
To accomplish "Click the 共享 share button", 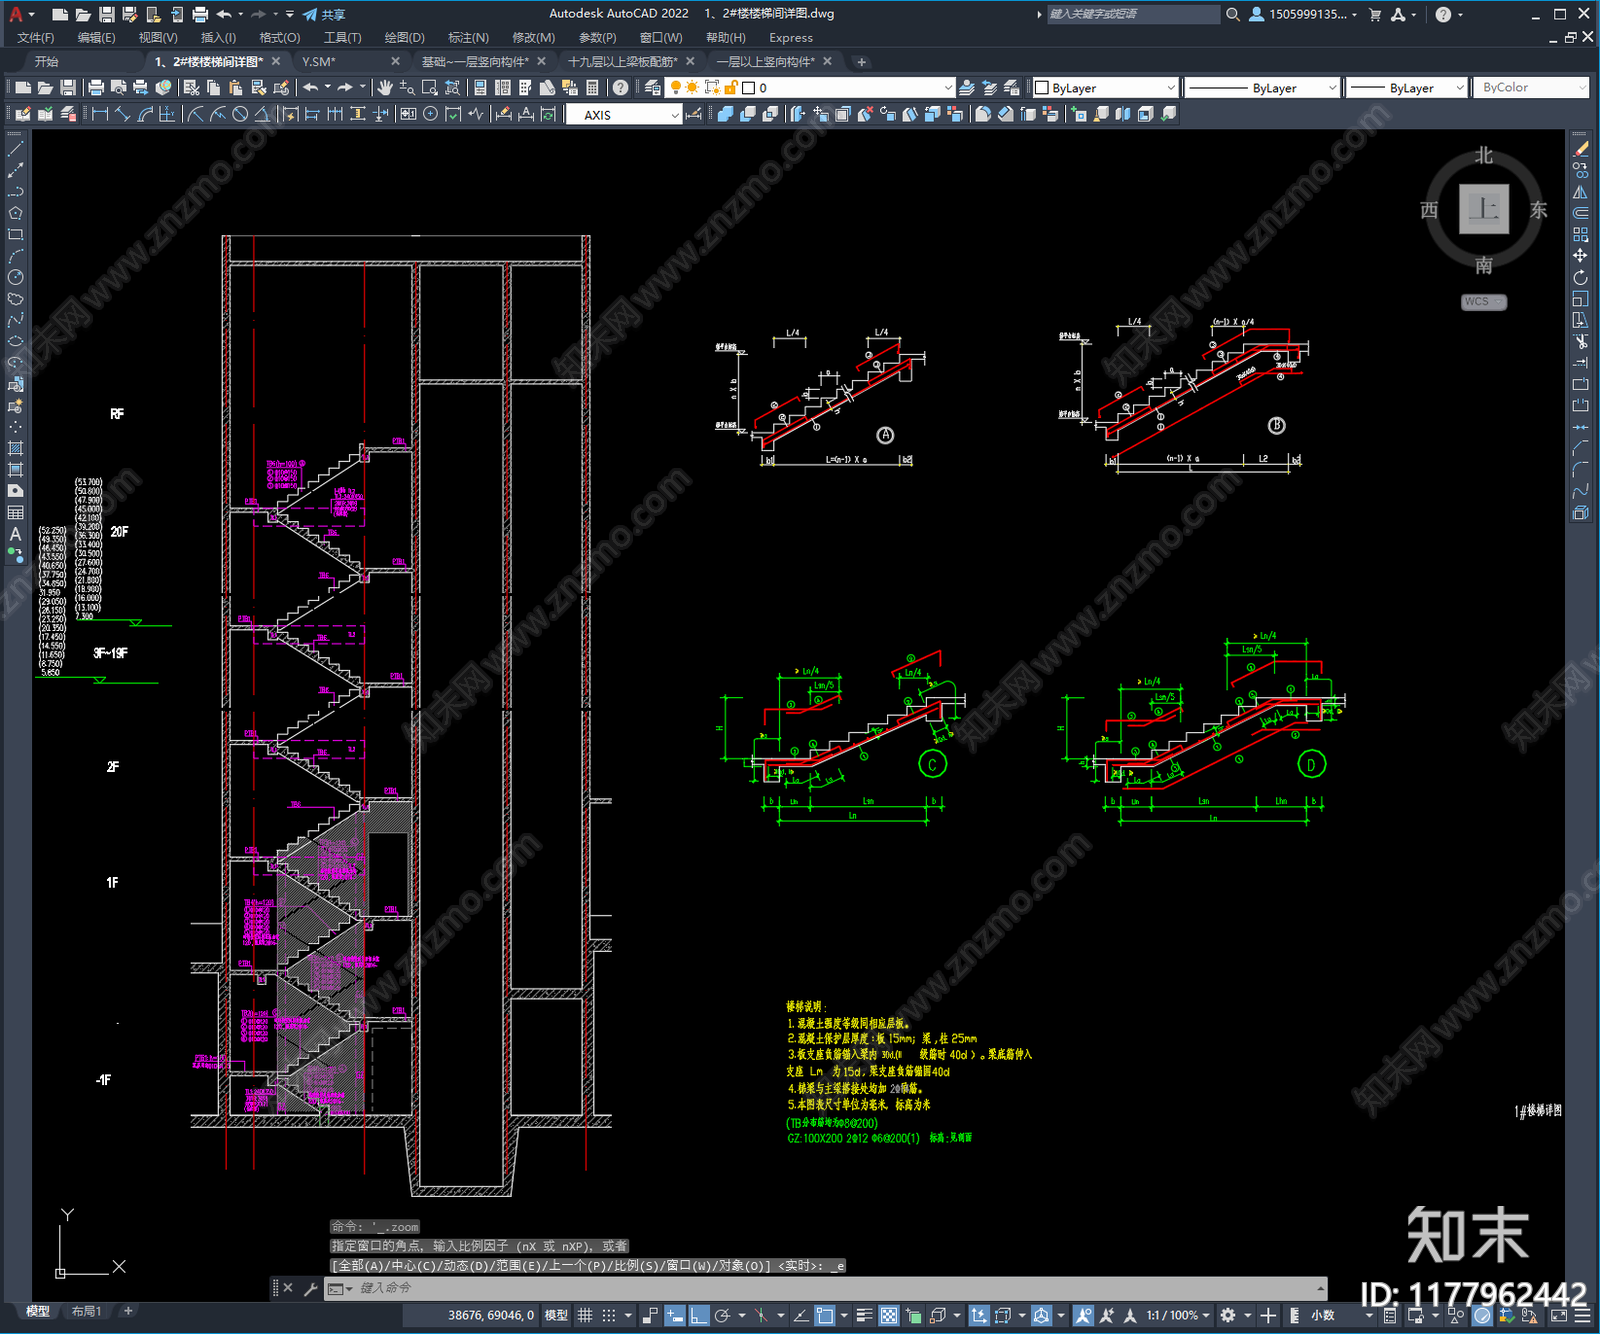I will coord(325,14).
